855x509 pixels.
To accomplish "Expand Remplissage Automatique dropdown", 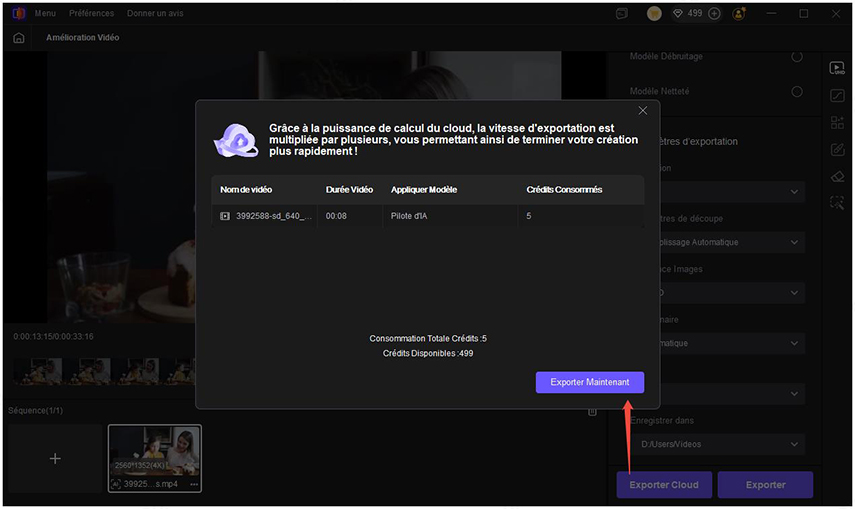I will coord(794,242).
